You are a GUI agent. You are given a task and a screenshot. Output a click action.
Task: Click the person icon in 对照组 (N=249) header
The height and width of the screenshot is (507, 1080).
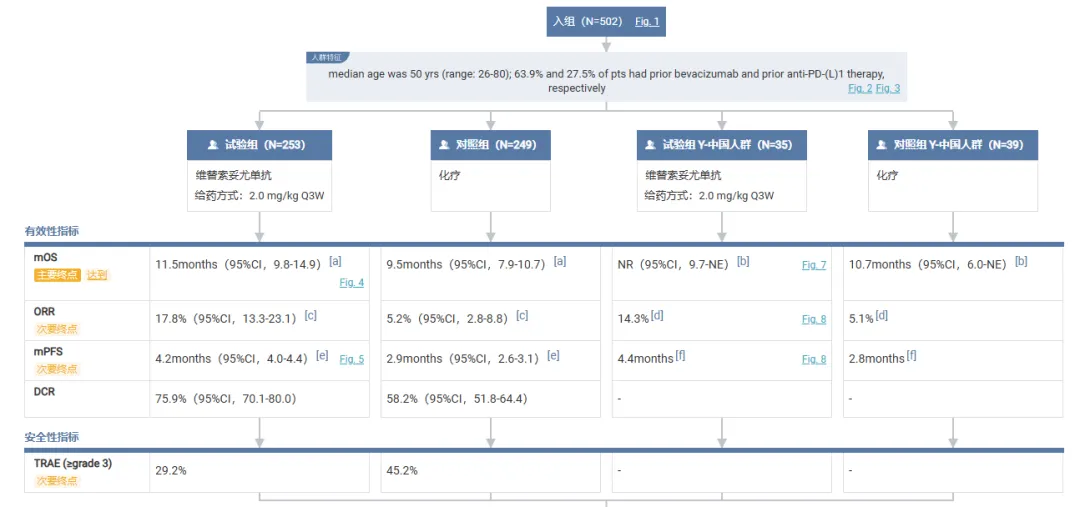[447, 145]
